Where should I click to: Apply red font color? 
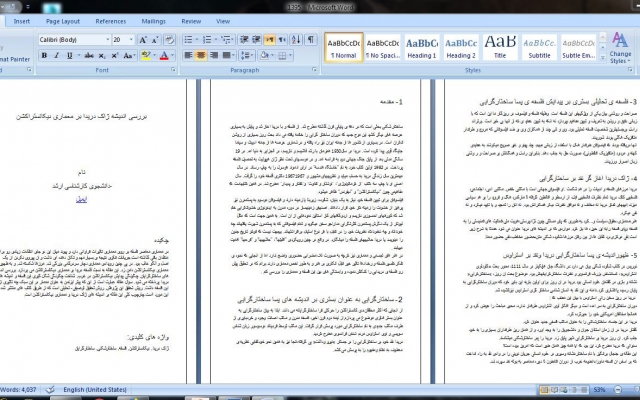pyautogui.click(x=164, y=56)
